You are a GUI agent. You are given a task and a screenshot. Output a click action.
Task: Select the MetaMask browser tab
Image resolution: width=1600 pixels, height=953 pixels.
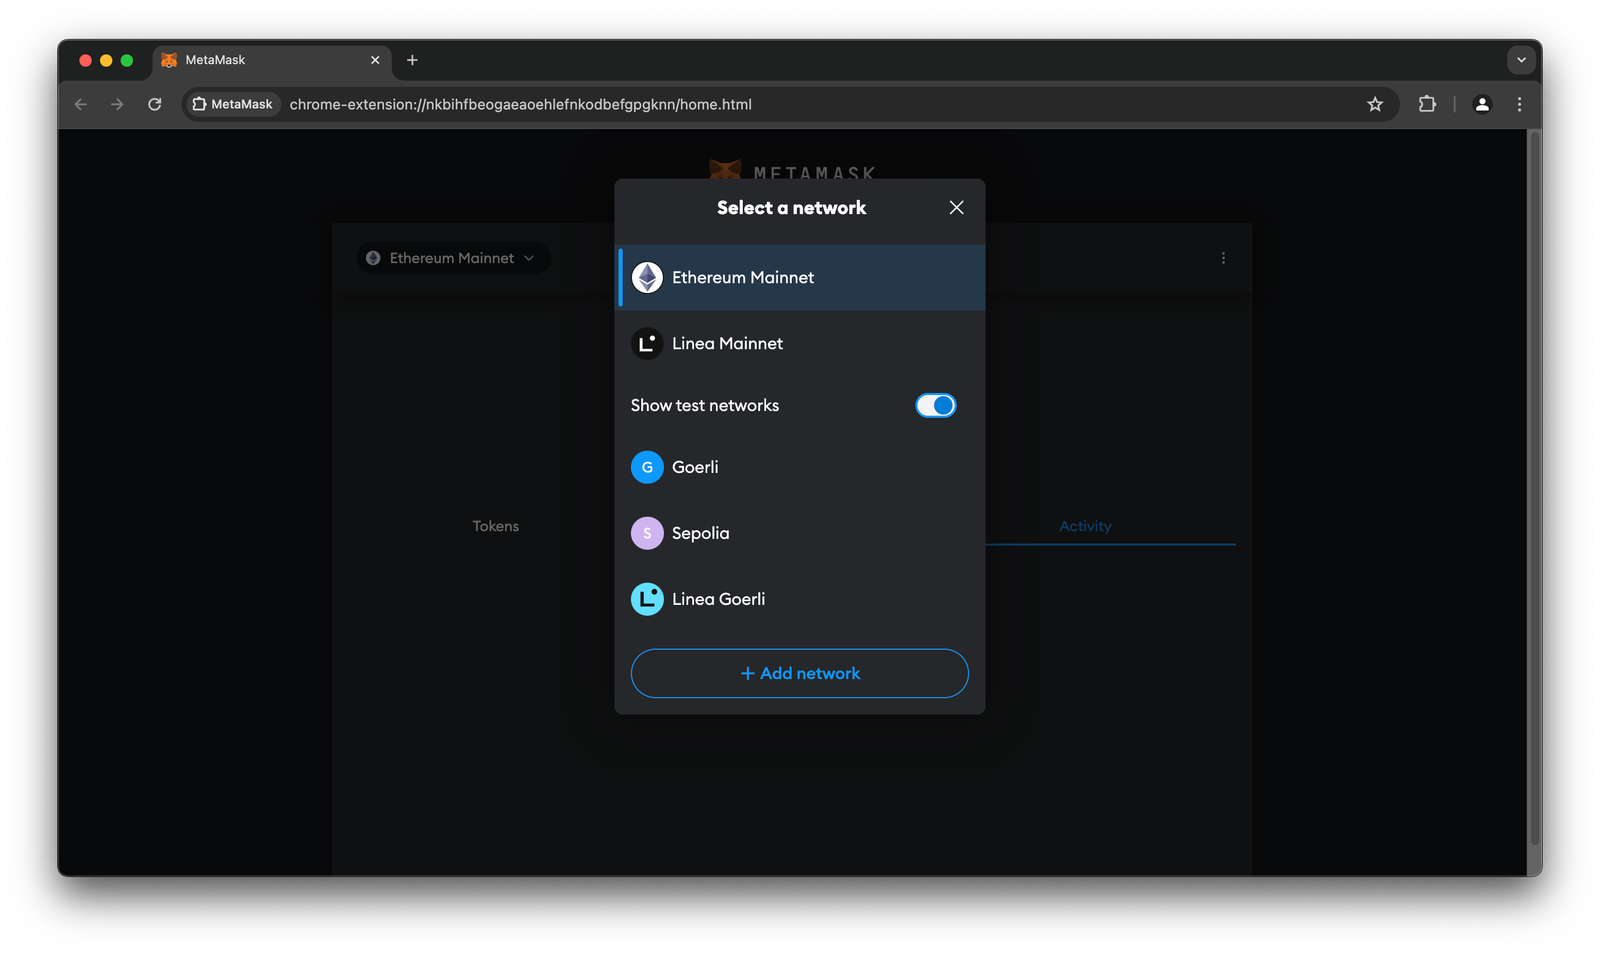(270, 60)
